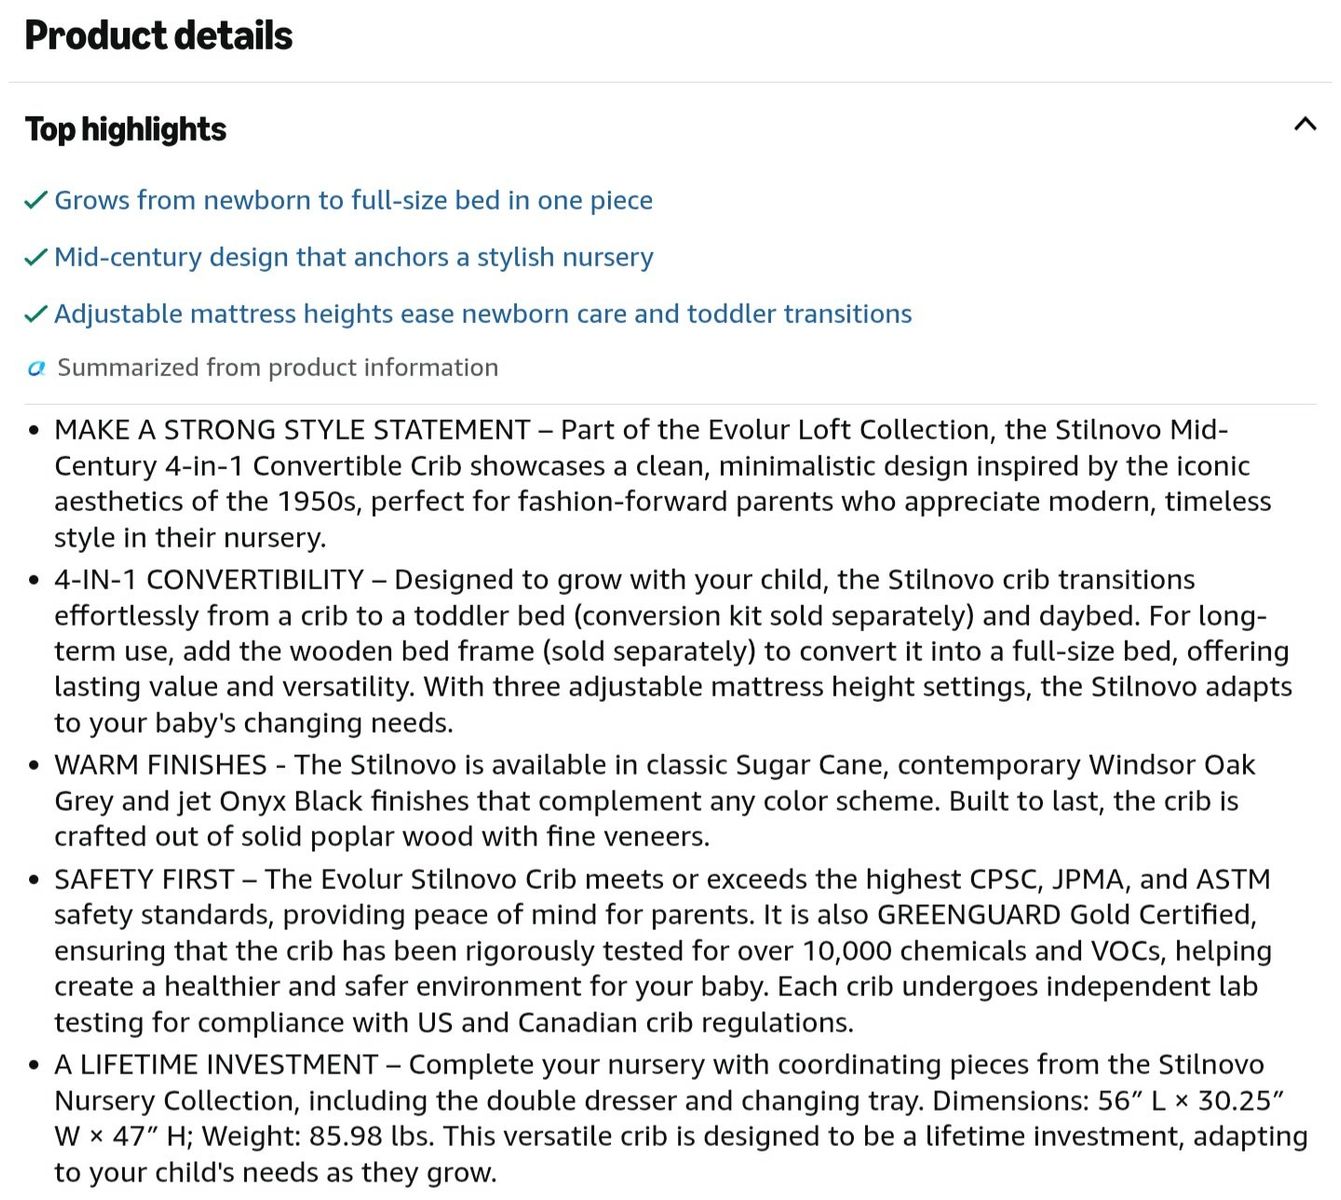Image resolution: width=1341 pixels, height=1200 pixels.
Task: Click the WARM FINISHES bullet text
Action: [655, 801]
